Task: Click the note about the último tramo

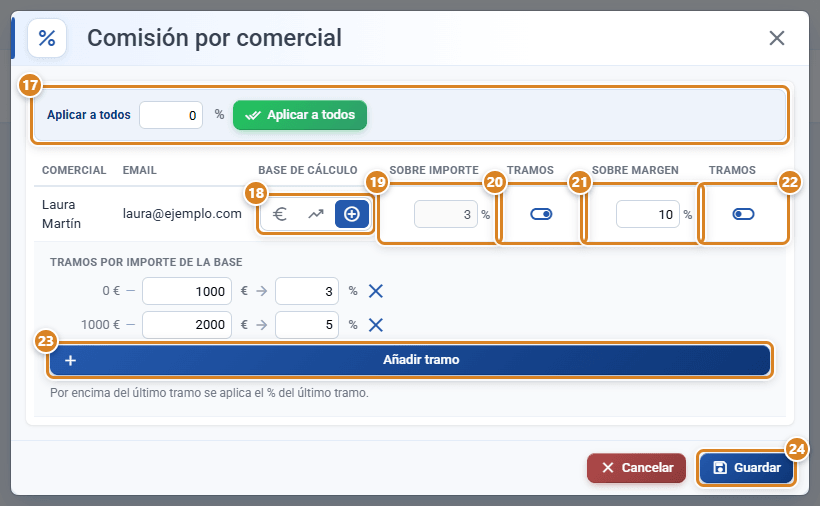Action: pos(209,393)
